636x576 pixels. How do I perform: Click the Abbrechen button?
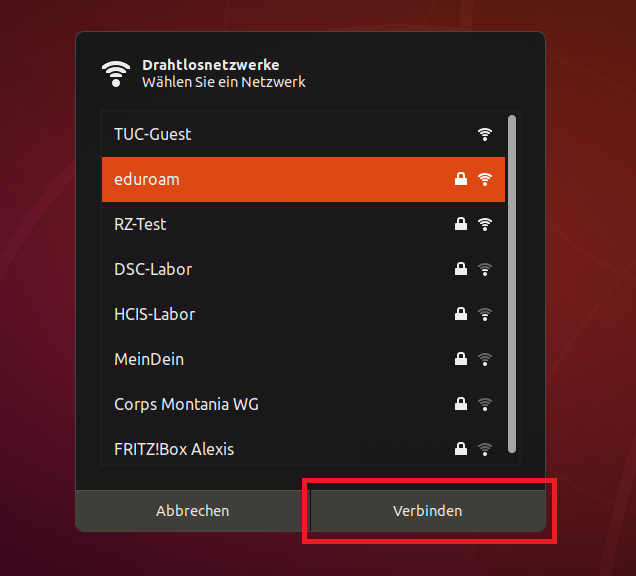pos(193,511)
